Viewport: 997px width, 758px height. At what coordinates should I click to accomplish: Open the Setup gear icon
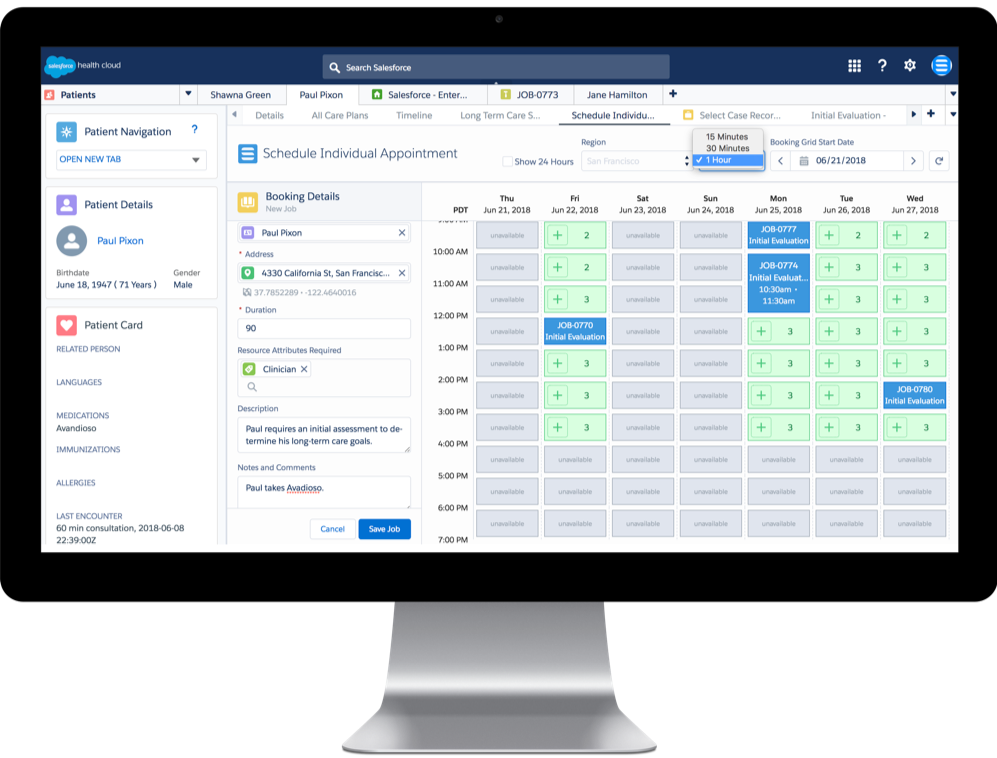tap(910, 65)
